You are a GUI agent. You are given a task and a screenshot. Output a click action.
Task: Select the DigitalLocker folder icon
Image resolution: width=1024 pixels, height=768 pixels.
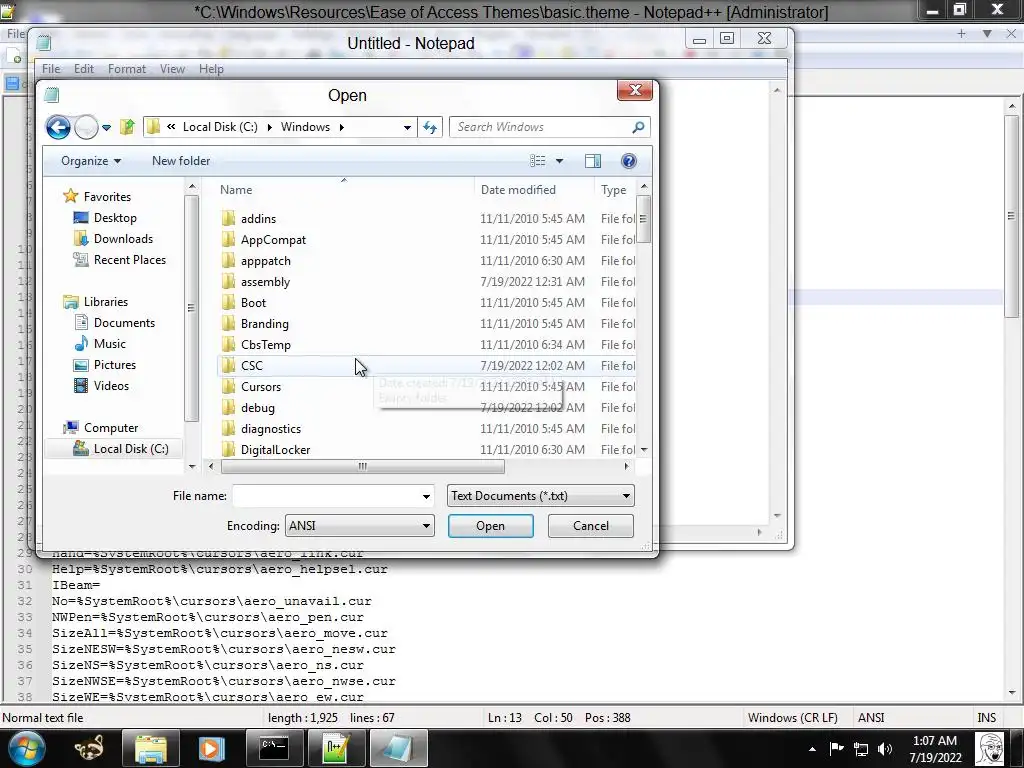point(228,449)
